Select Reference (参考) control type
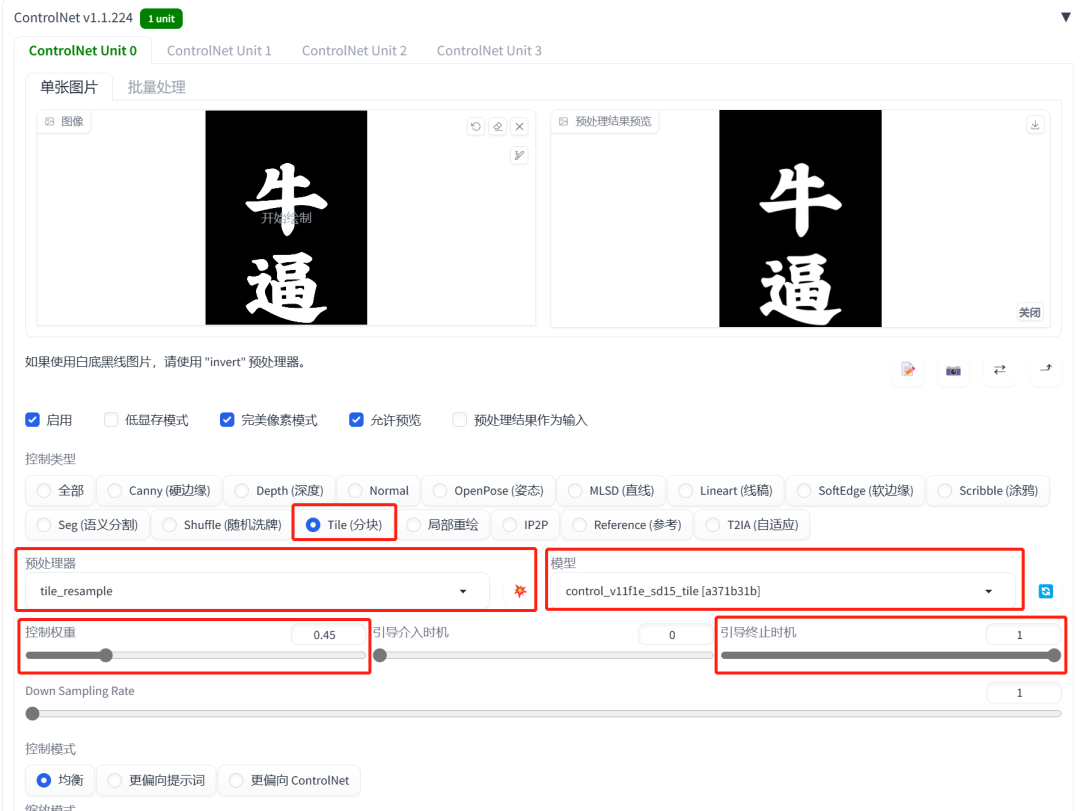Viewport: 1080px width, 811px height. tap(627, 525)
